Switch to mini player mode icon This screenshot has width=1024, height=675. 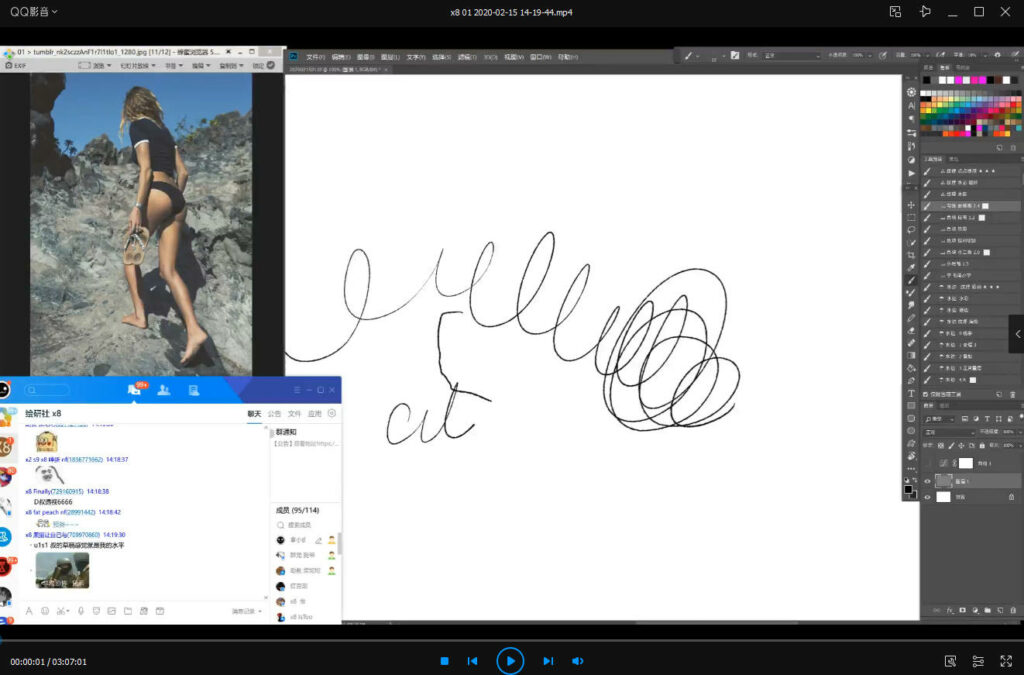896,12
